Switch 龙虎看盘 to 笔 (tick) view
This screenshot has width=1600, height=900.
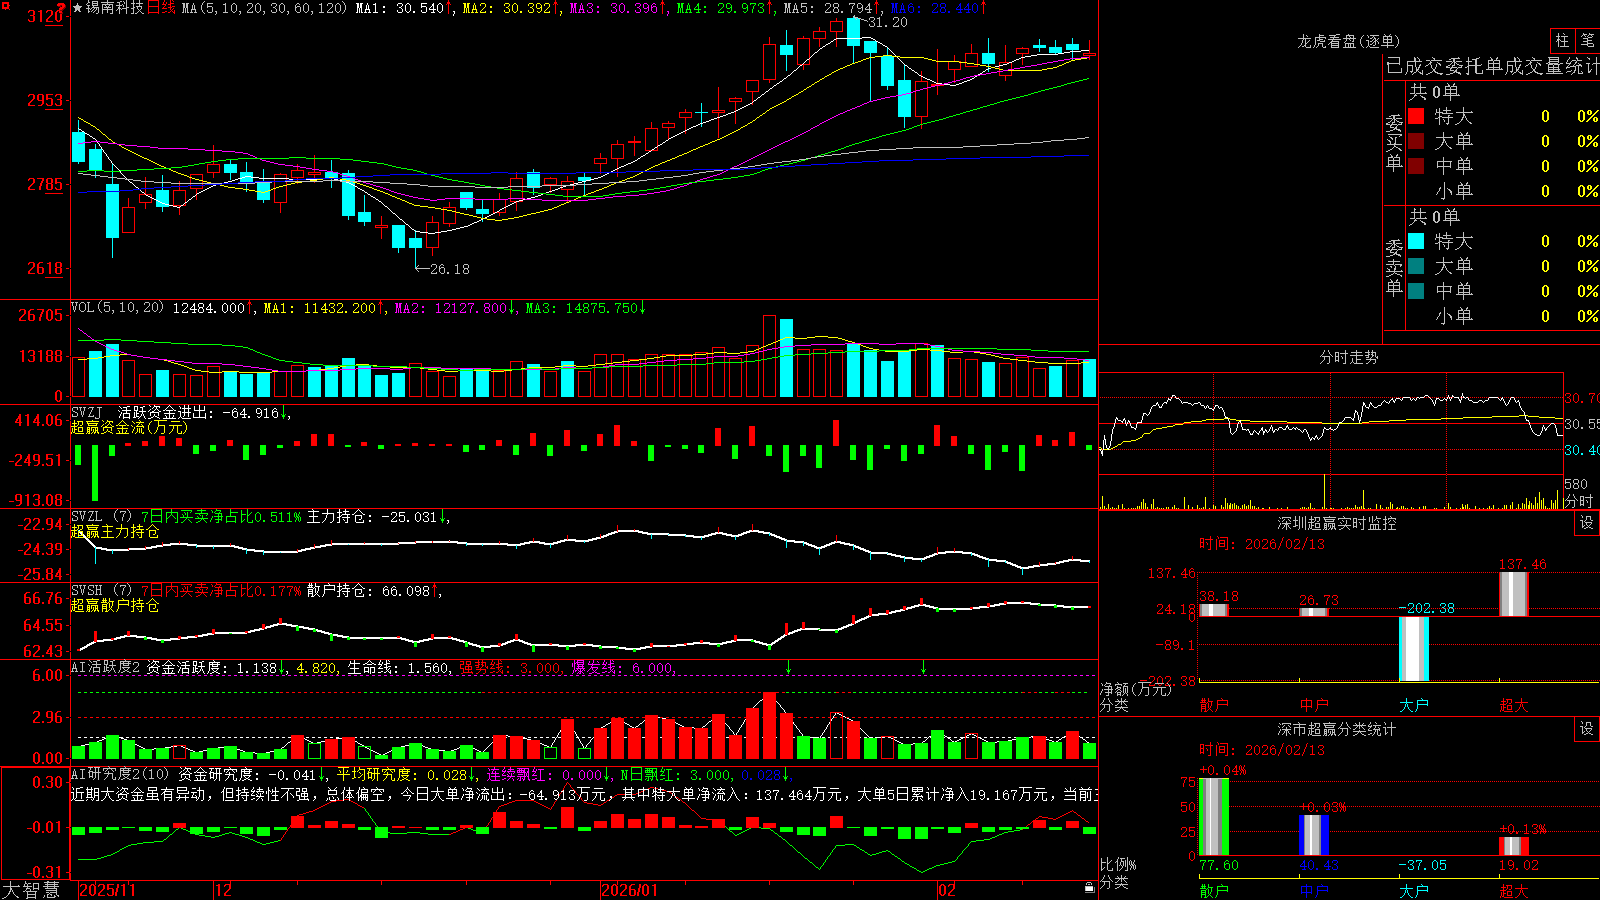click(x=1587, y=40)
